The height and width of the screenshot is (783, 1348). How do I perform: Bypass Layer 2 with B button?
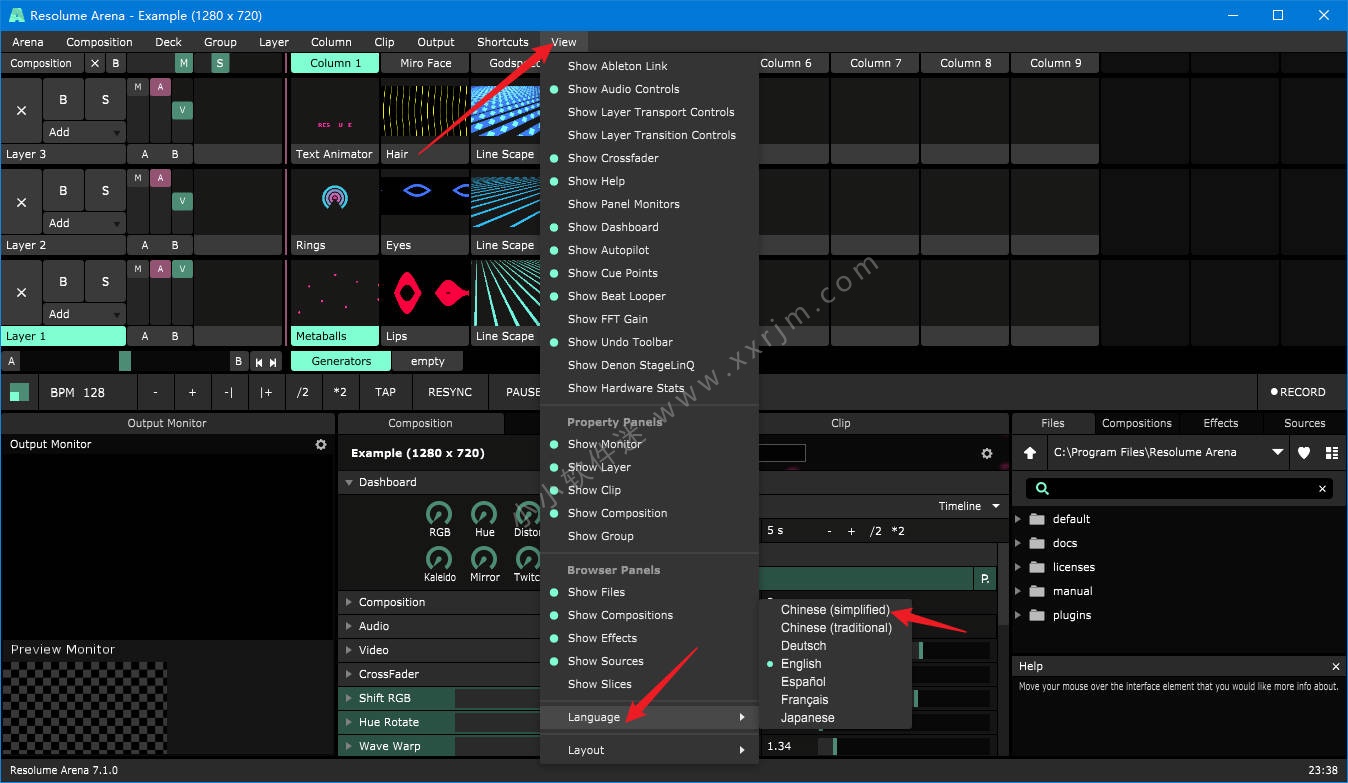[63, 190]
